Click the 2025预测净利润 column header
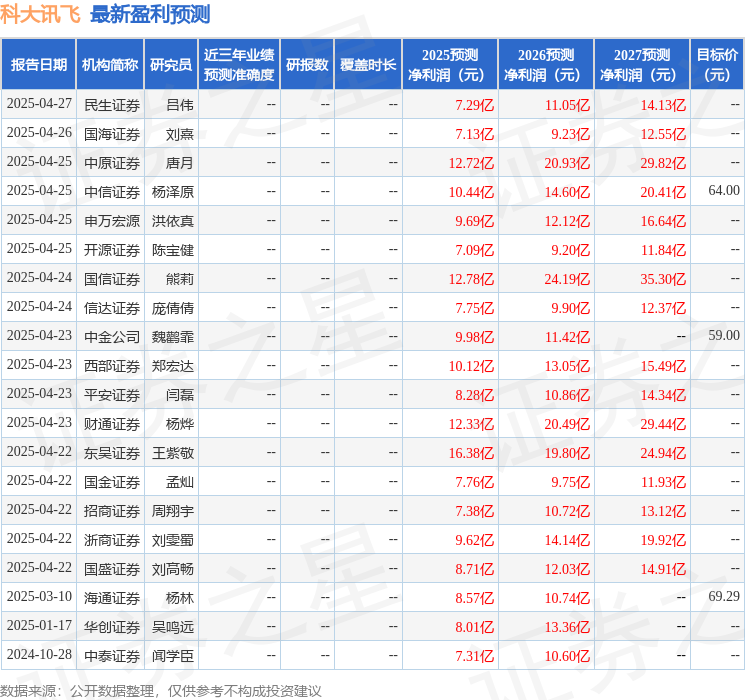The width and height of the screenshot is (745, 700). tap(450, 65)
